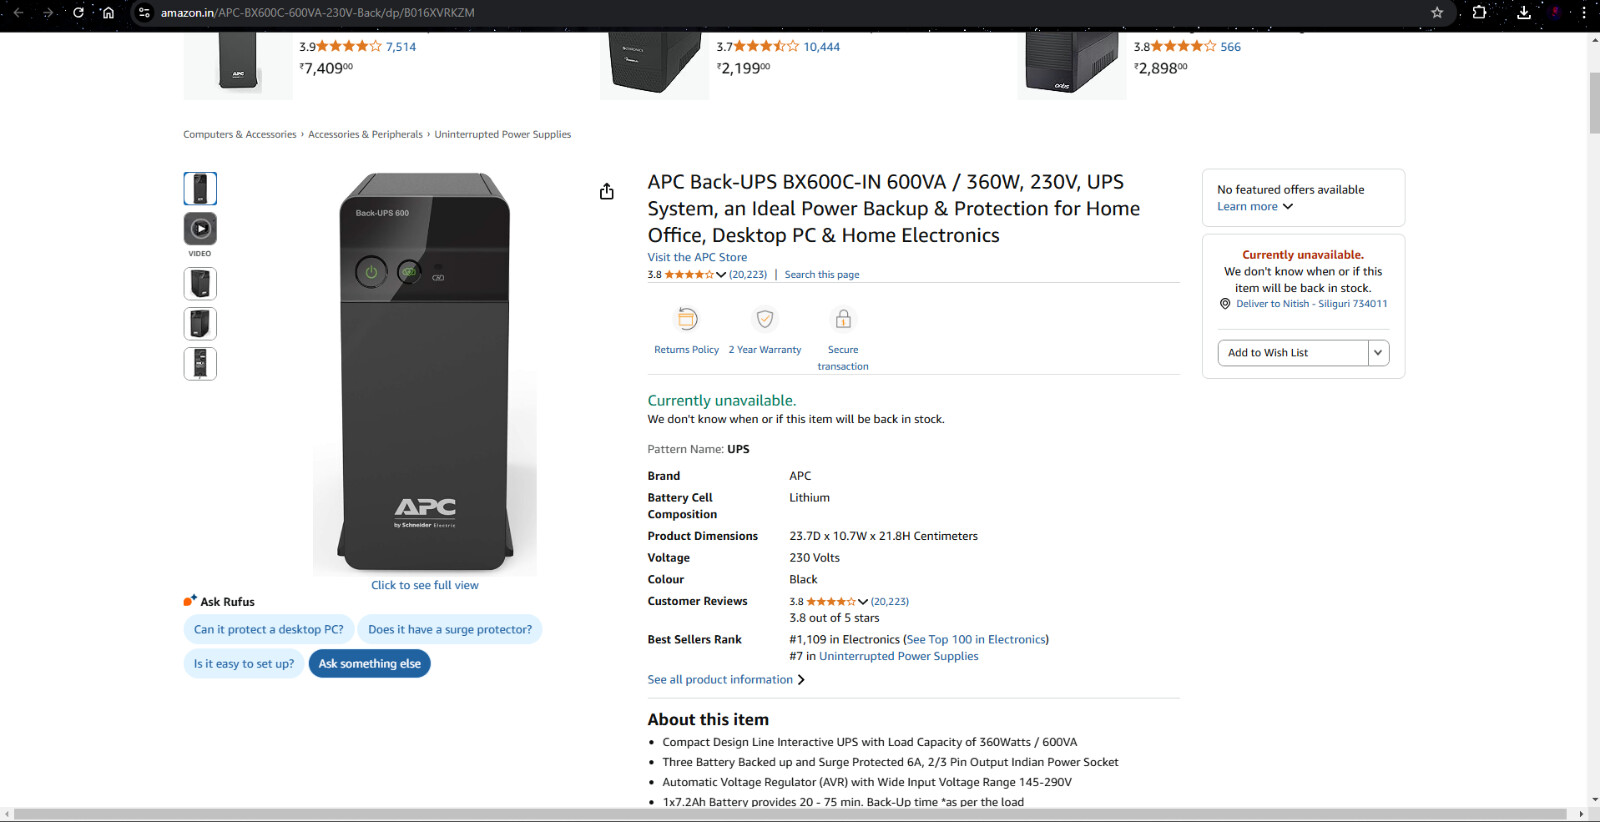
Task: Play the product video thumbnail
Action: point(200,229)
